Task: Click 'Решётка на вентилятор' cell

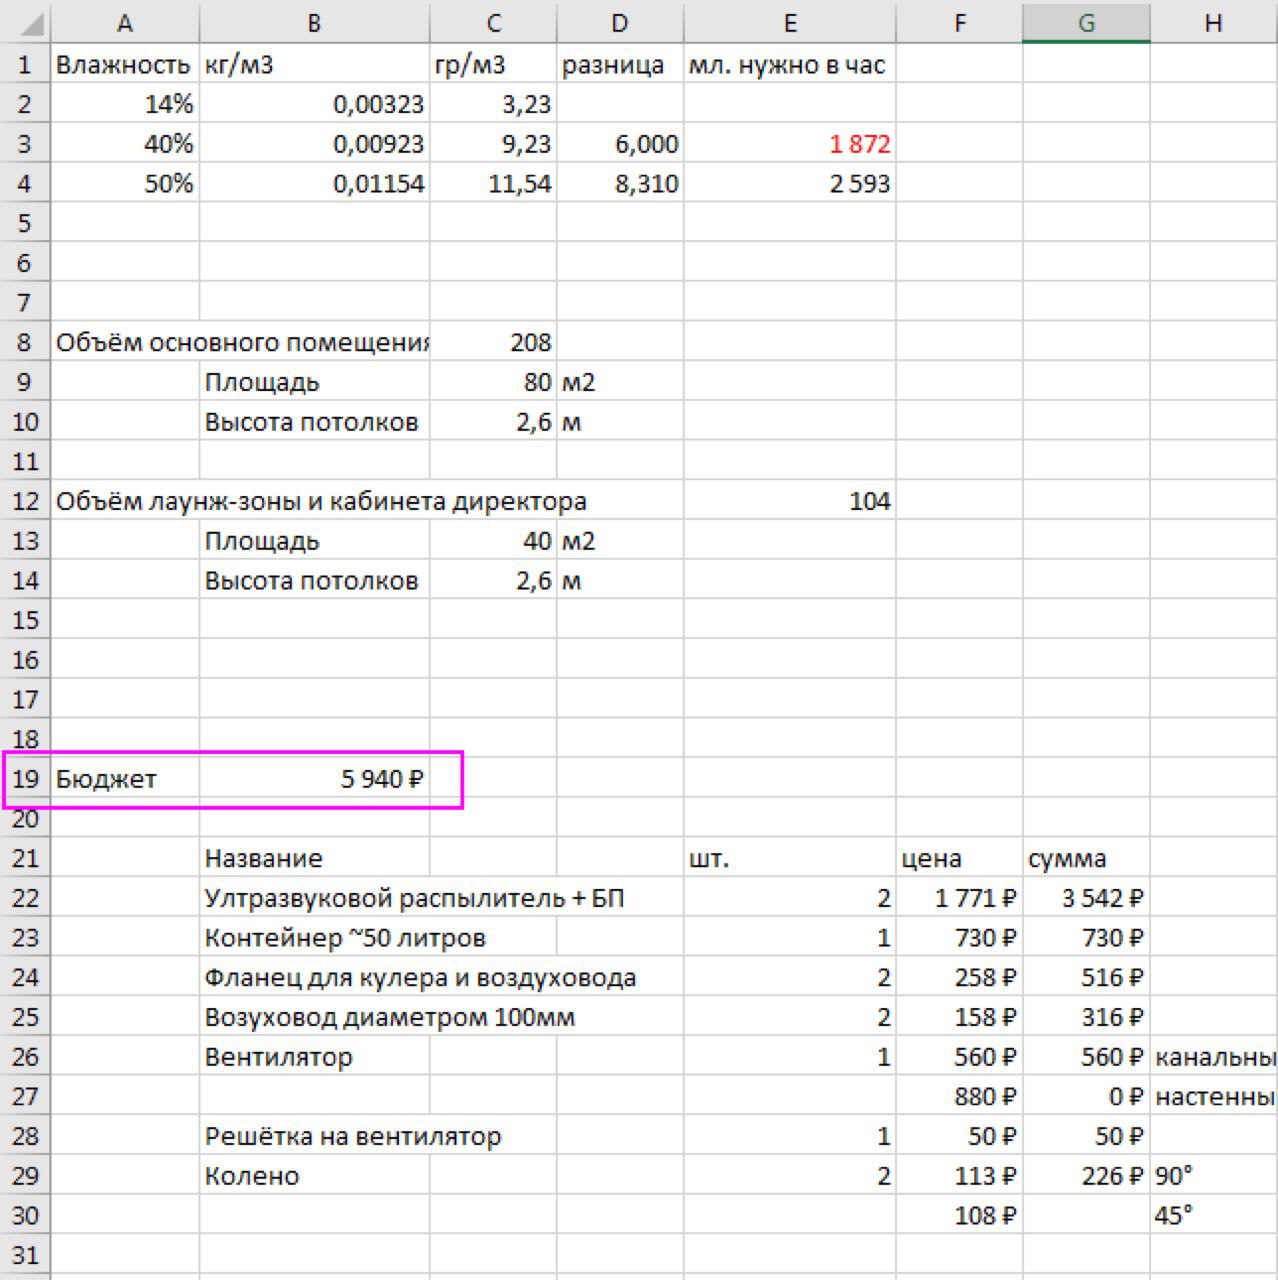Action: [352, 1136]
